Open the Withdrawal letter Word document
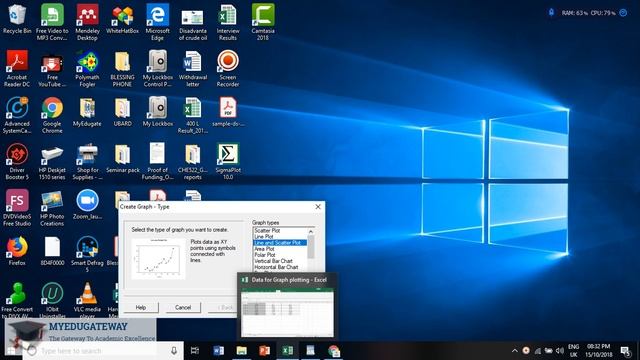Image resolution: width=640 pixels, height=360 pixels. click(x=193, y=69)
